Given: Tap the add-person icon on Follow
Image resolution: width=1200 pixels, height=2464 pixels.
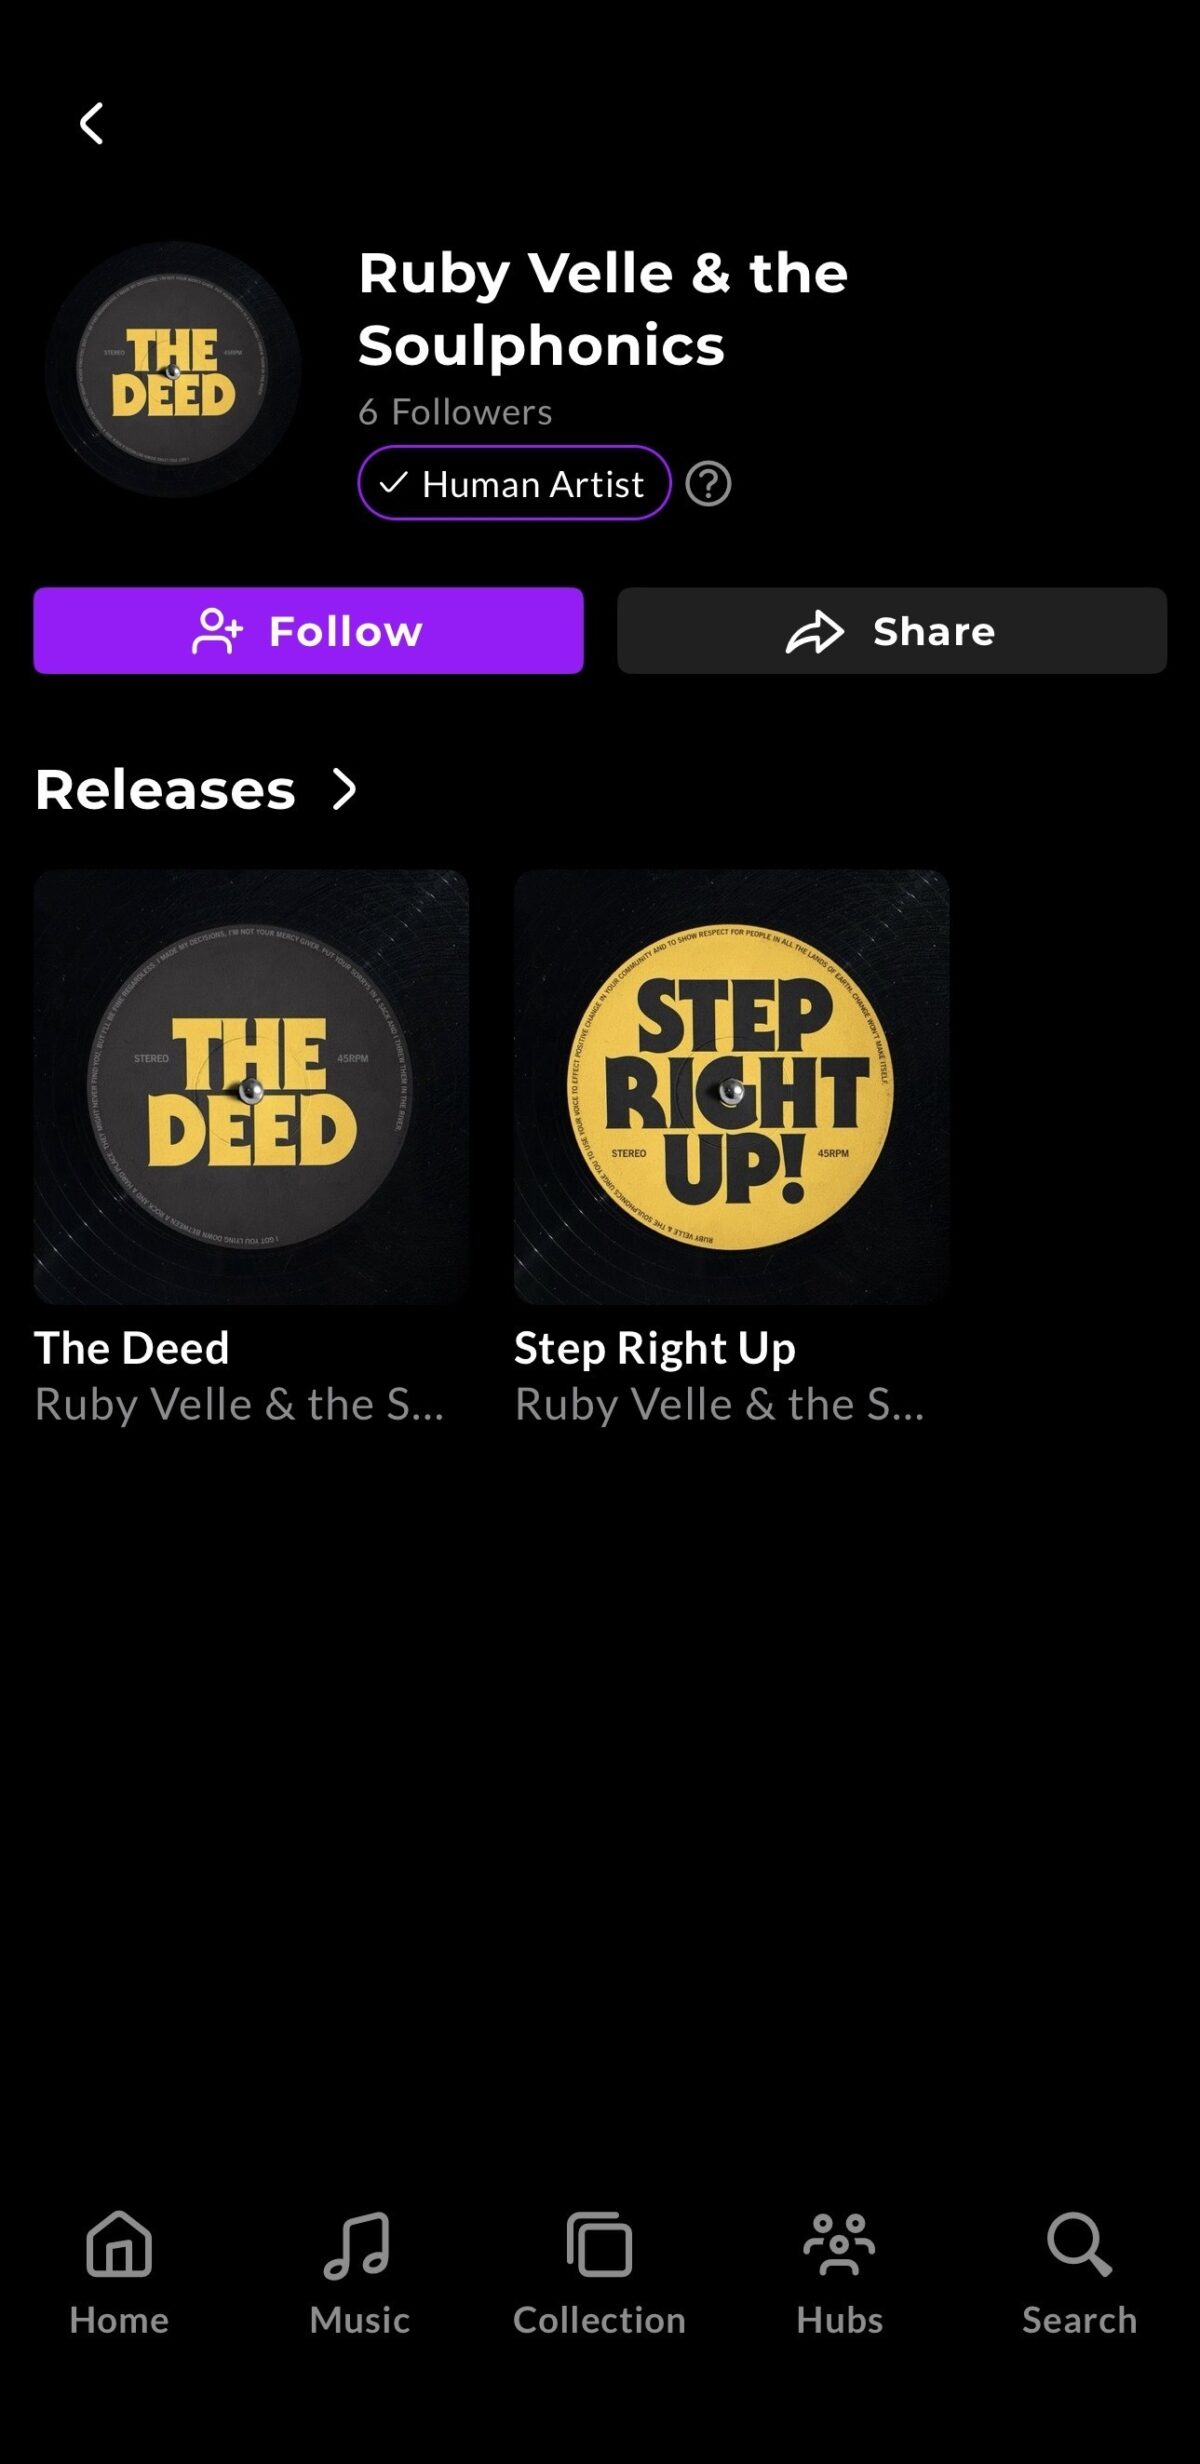Looking at the screenshot, I should 217,631.
